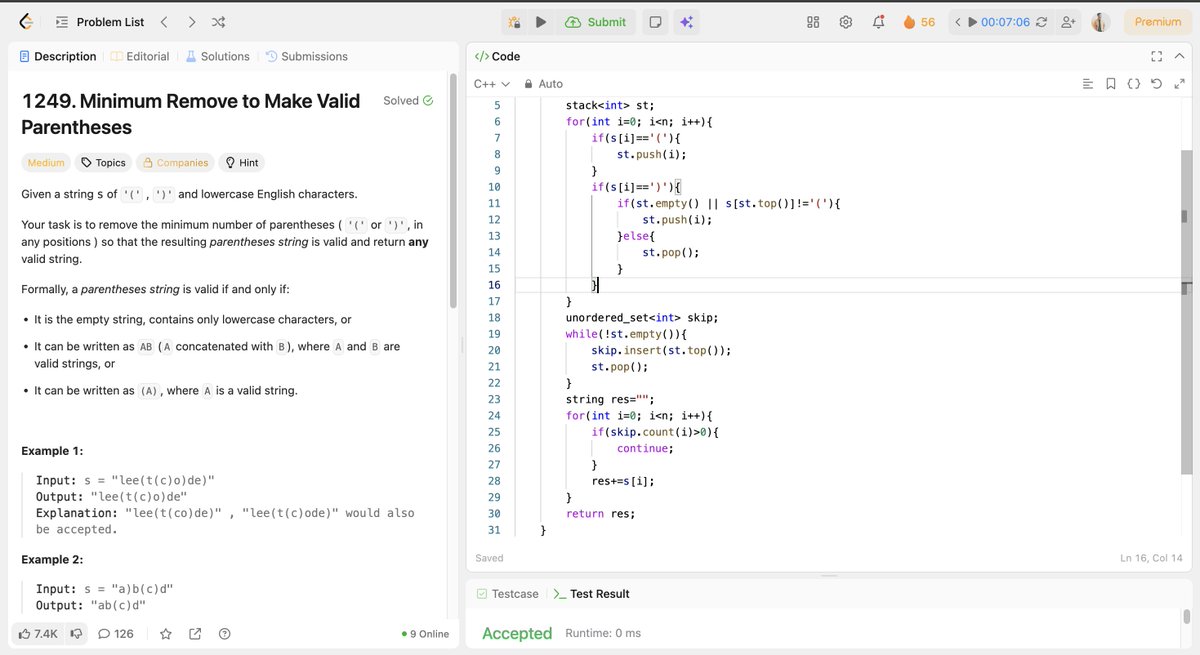Switch to the Editorial tab
The width and height of the screenshot is (1200, 655).
[x=140, y=57]
